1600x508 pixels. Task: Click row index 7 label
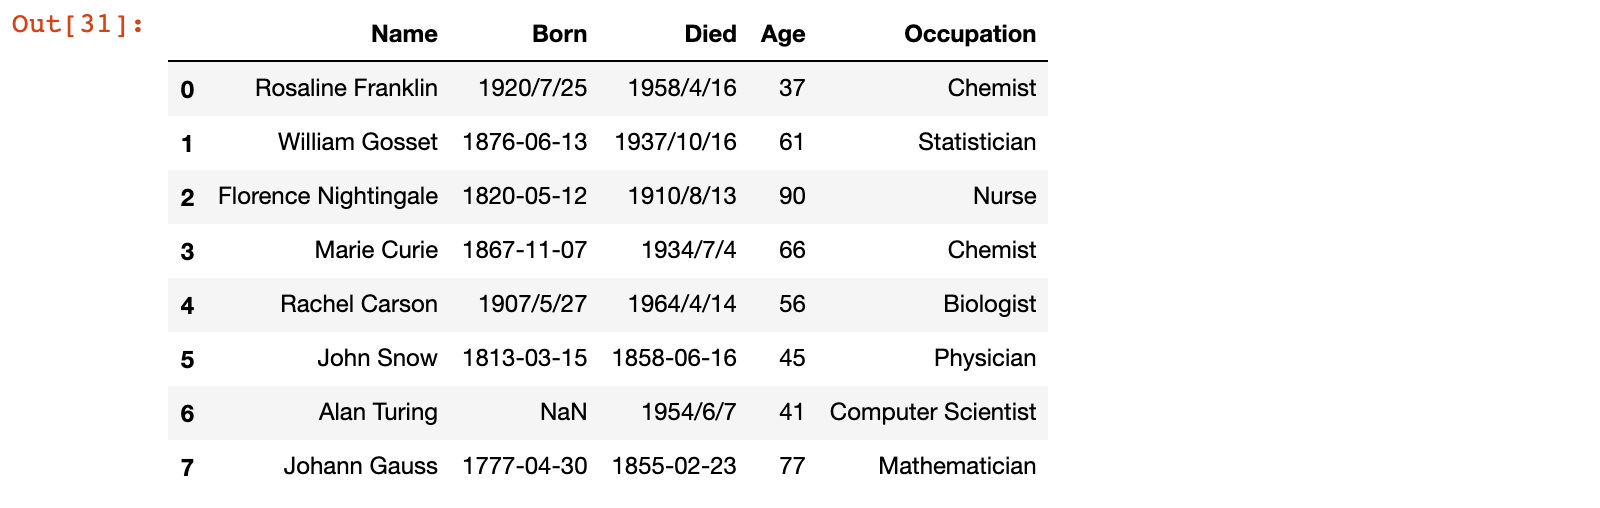tap(187, 467)
